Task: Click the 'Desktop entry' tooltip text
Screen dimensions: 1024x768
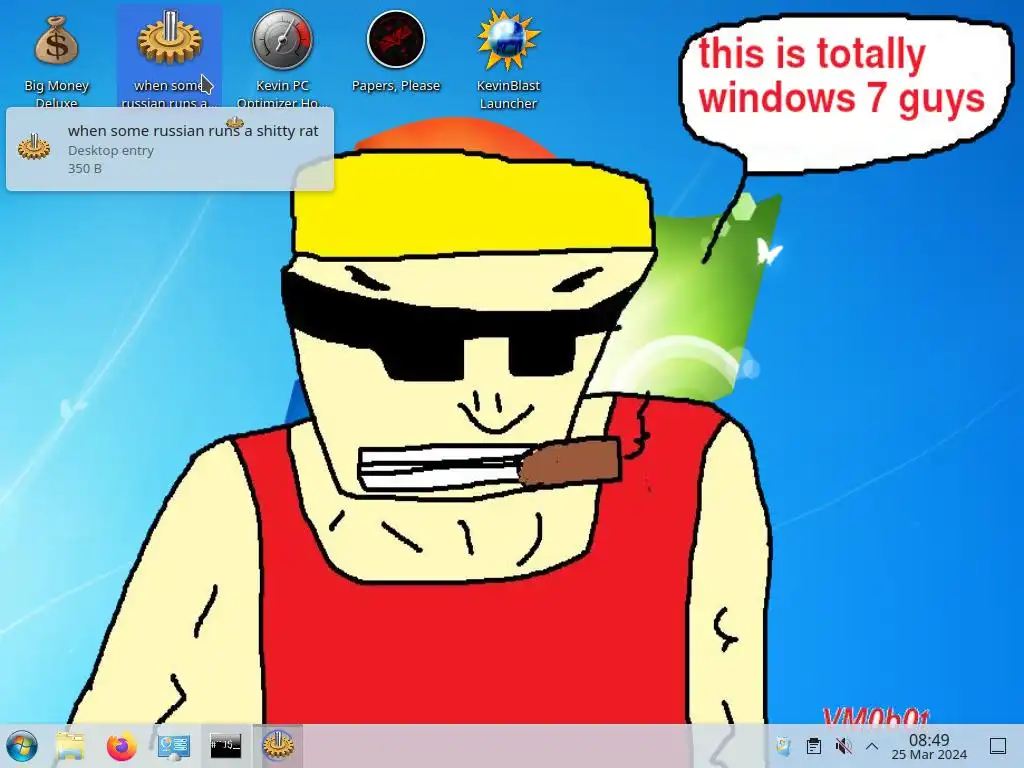Action: pos(110,150)
